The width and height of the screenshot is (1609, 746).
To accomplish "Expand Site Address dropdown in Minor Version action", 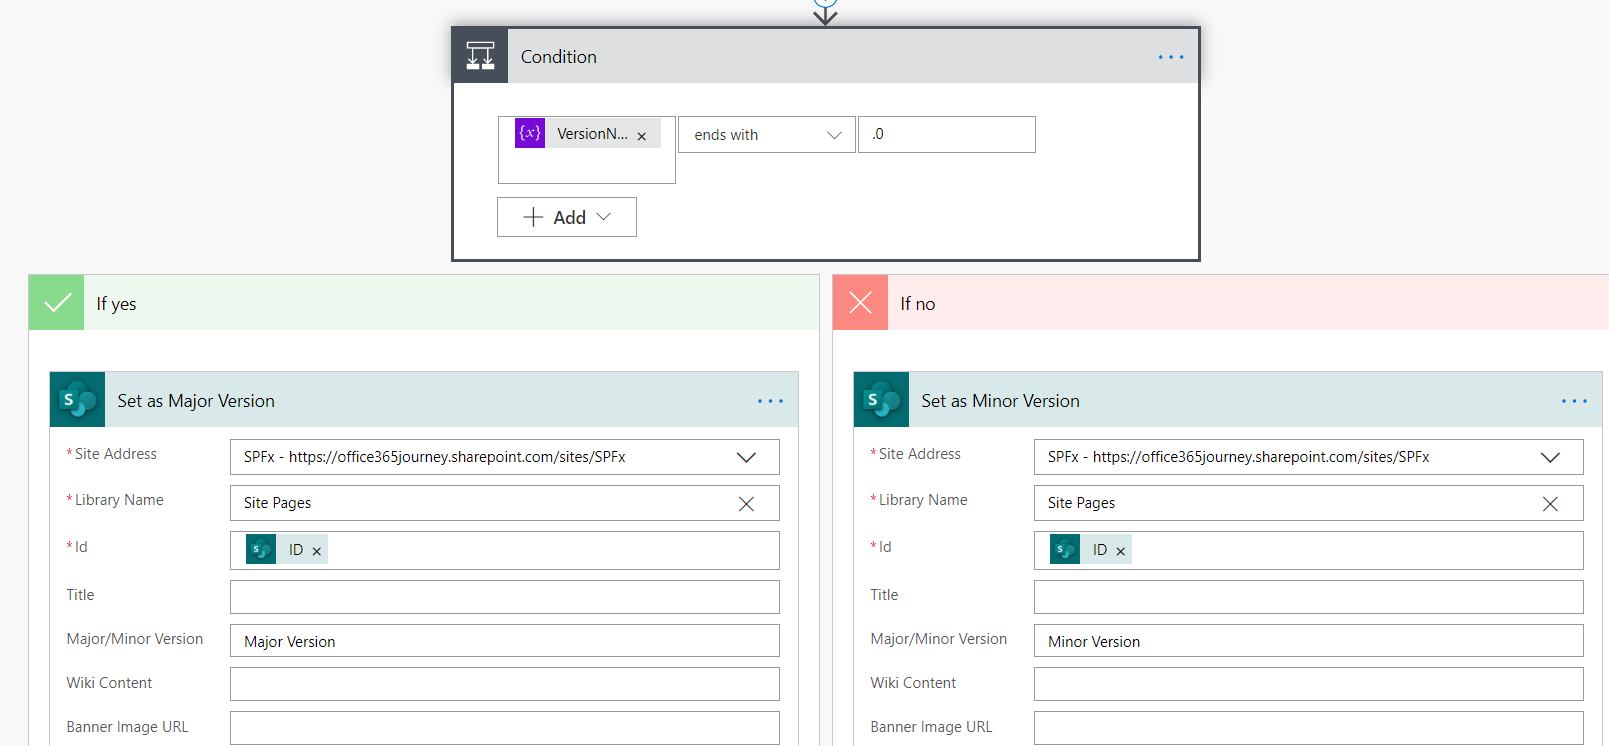I will tap(1550, 457).
